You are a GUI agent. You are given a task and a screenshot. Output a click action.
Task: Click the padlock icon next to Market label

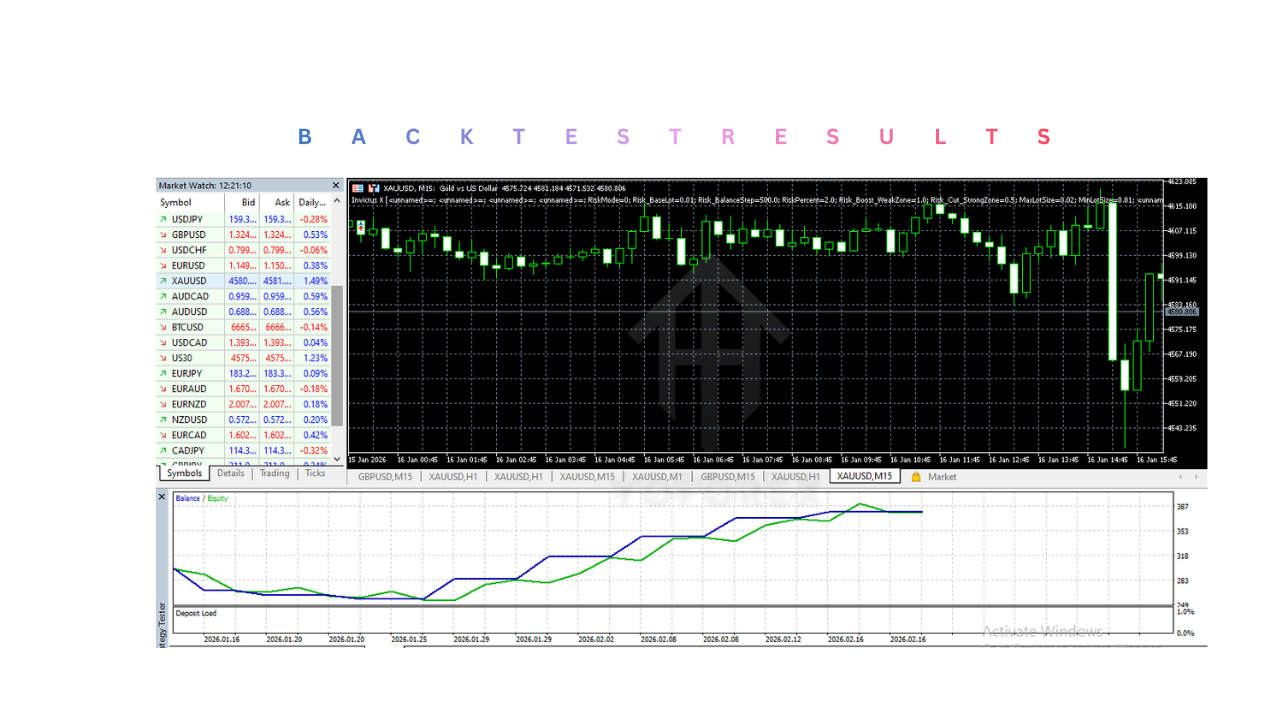[917, 477]
